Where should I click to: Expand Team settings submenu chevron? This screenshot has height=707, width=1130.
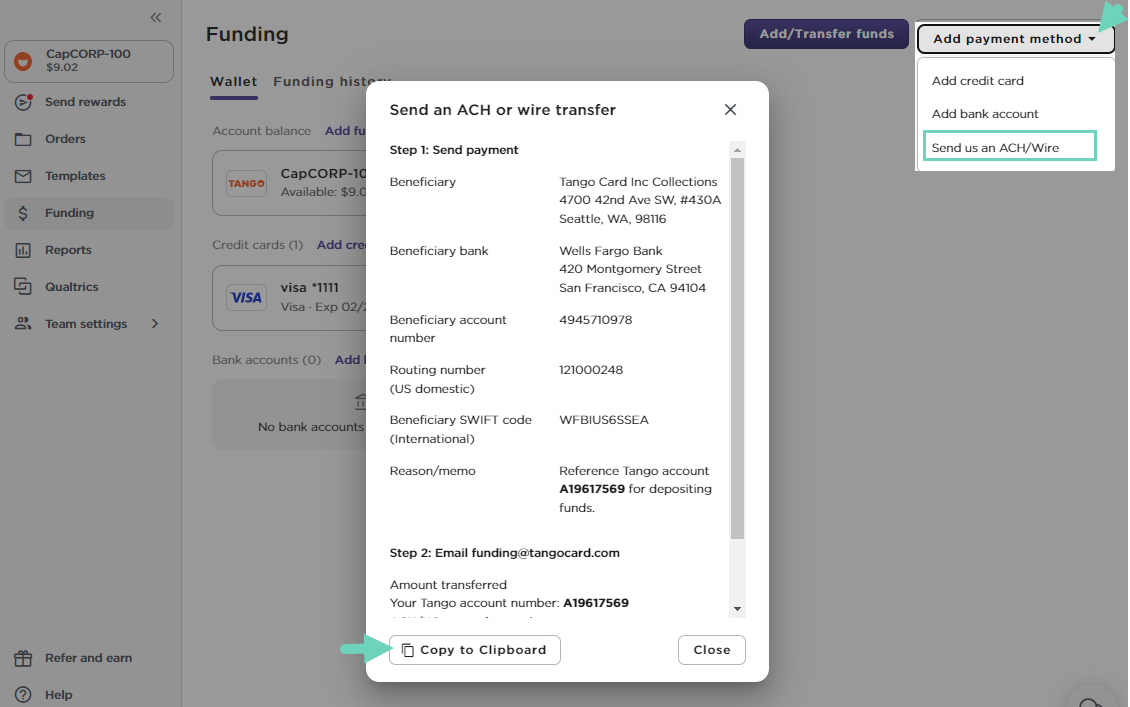click(155, 324)
